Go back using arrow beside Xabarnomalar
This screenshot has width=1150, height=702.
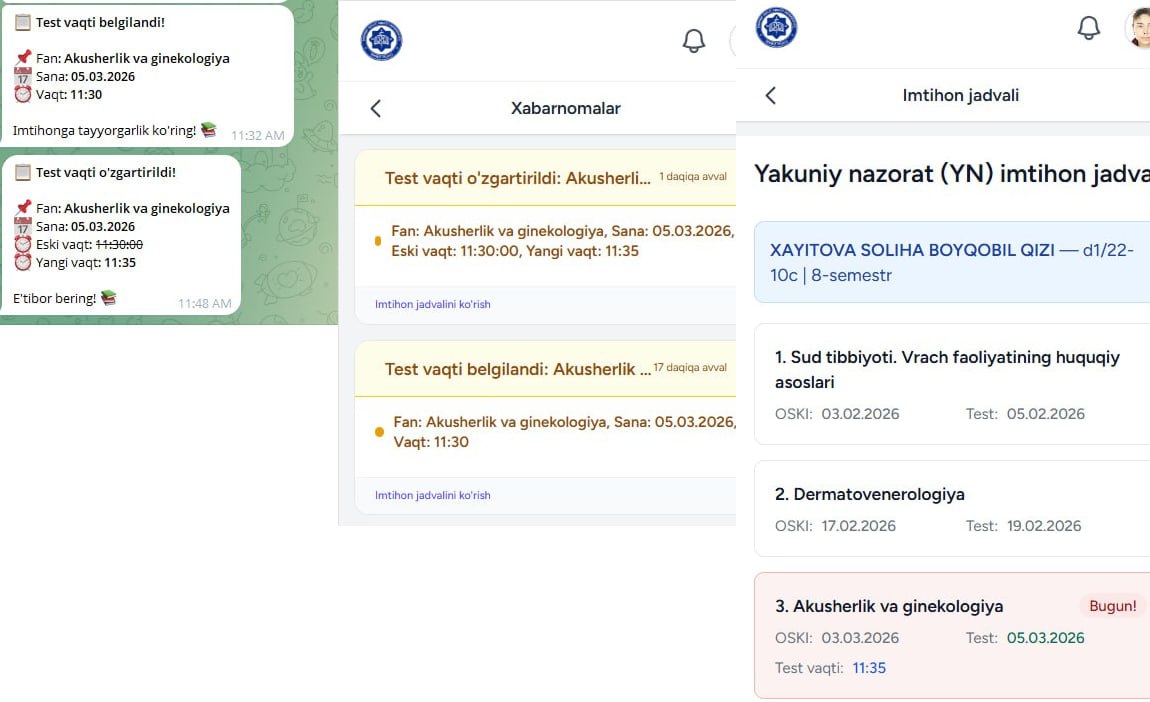(x=376, y=108)
